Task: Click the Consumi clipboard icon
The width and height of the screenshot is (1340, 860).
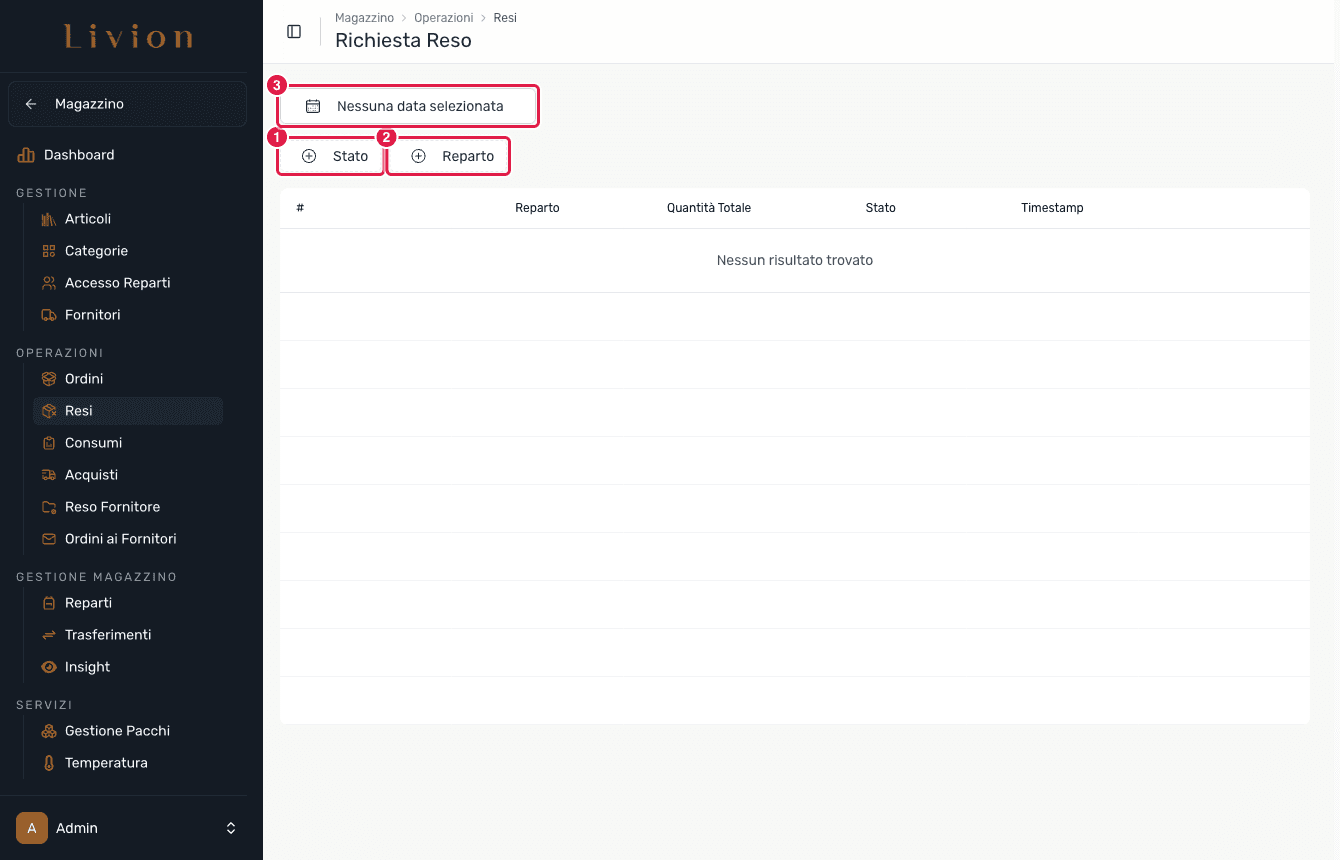Action: point(48,443)
